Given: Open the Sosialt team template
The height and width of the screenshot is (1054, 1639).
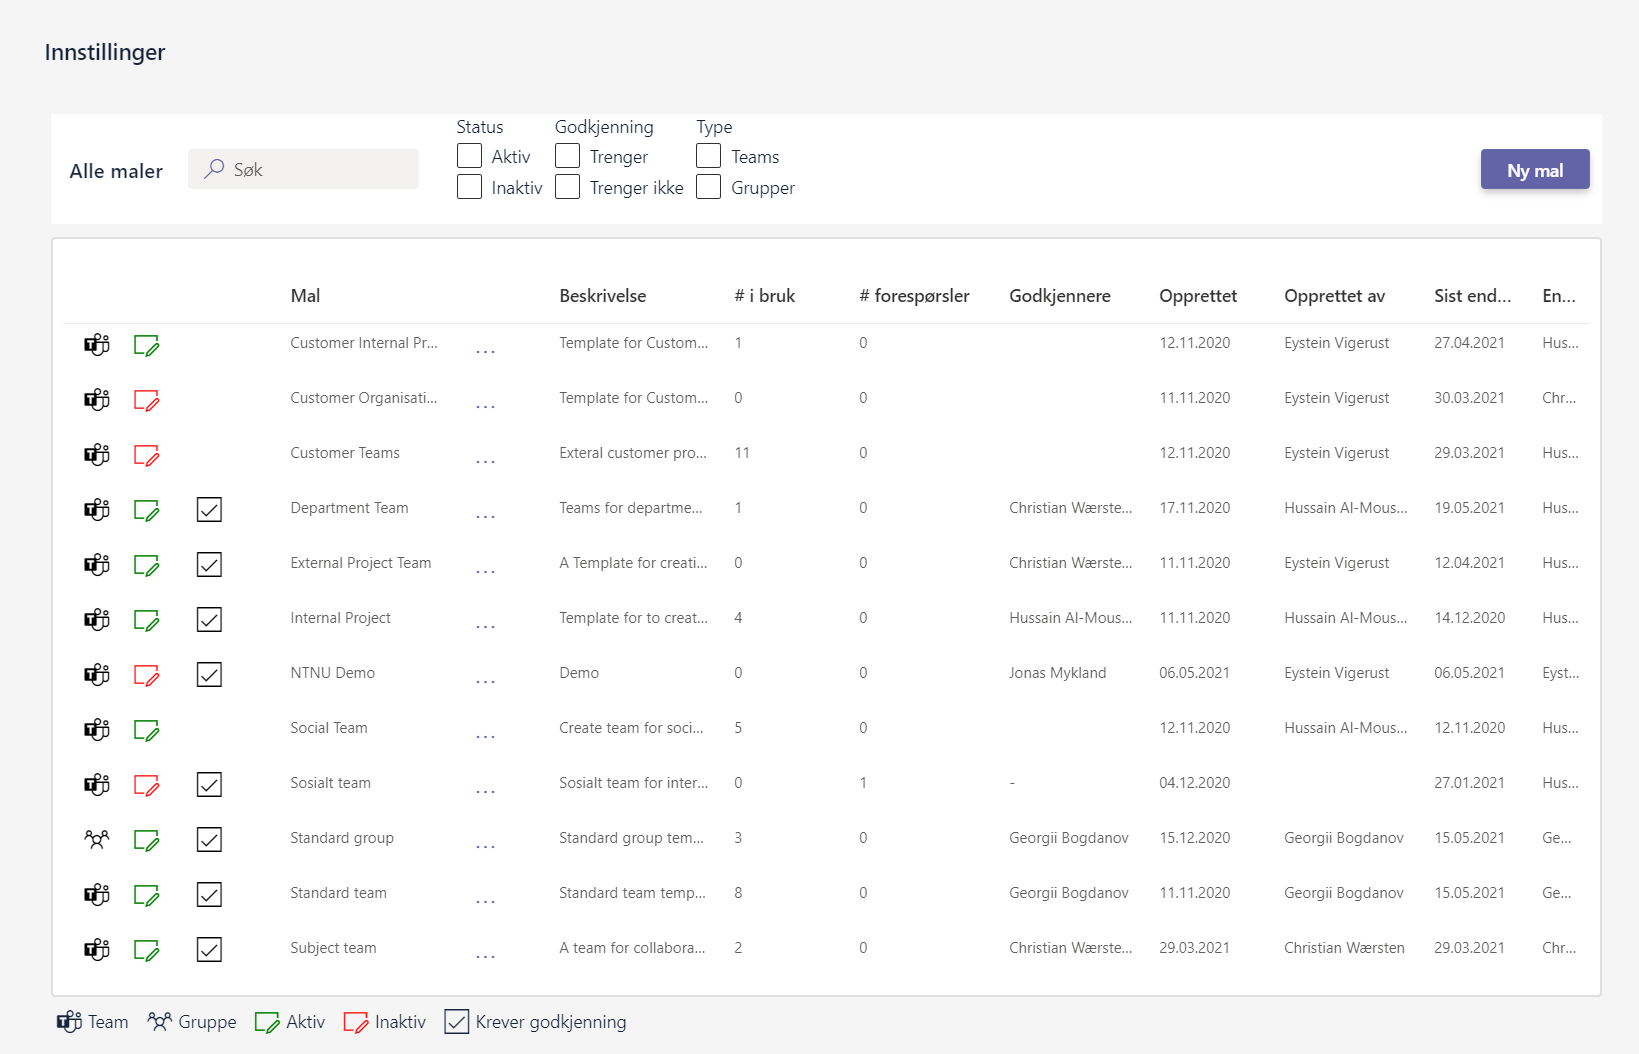Looking at the screenshot, I should 330,783.
